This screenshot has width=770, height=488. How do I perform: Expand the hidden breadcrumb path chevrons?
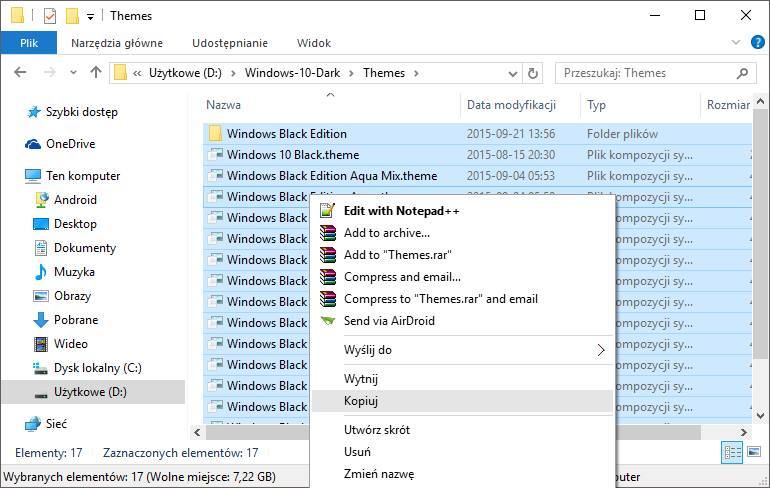click(137, 74)
